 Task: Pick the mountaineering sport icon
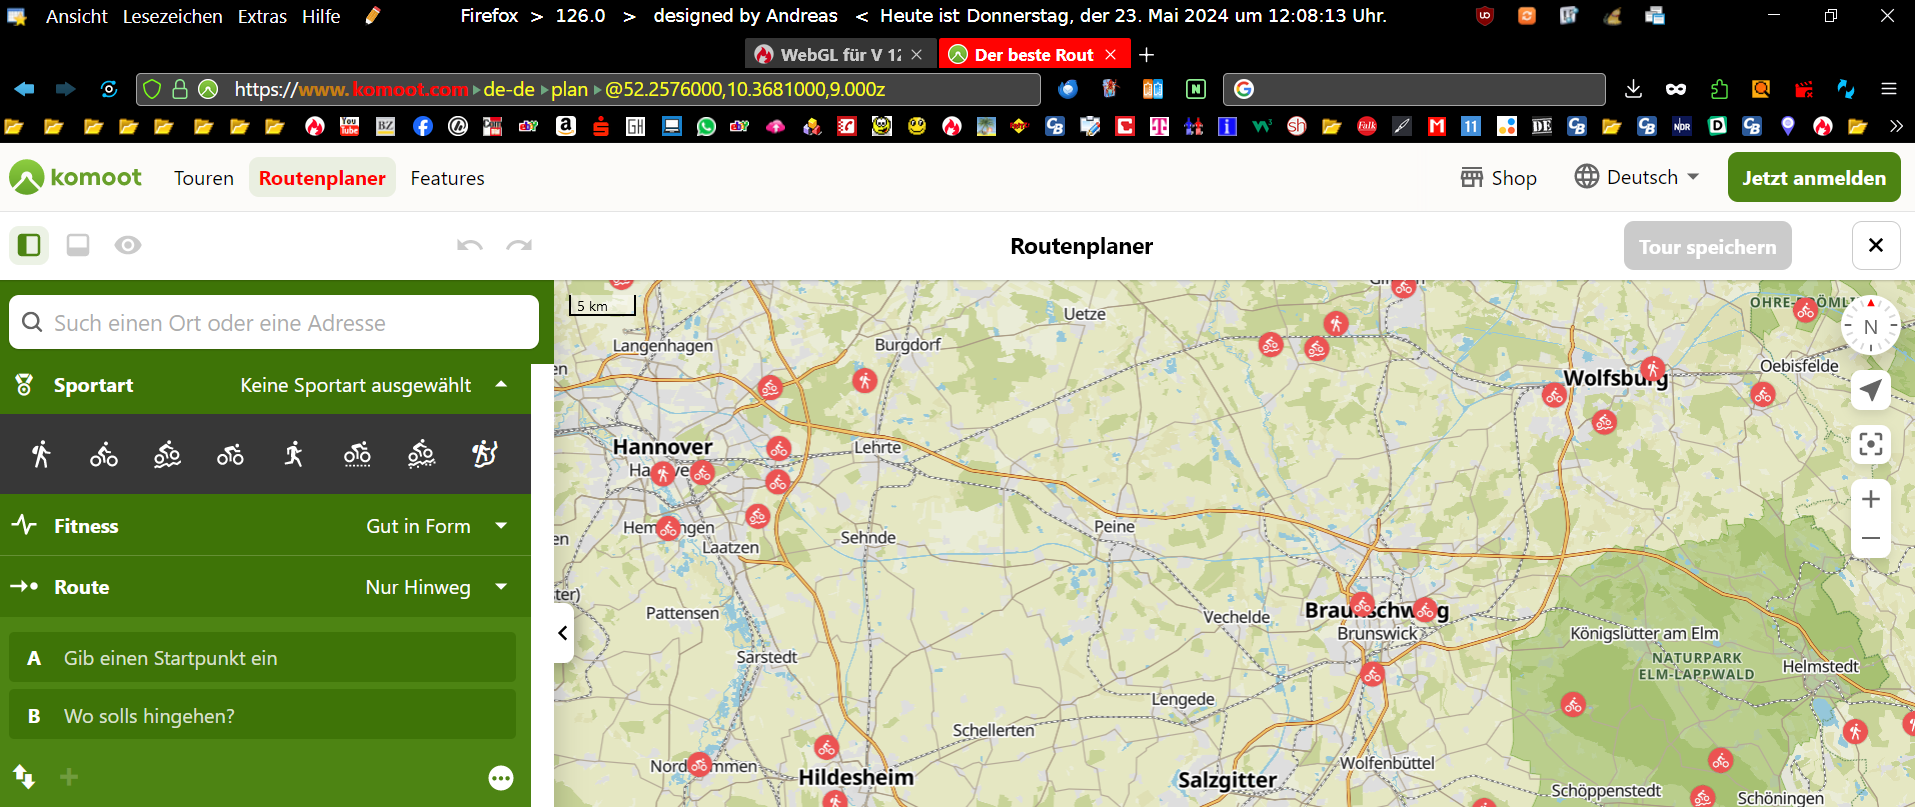pos(485,454)
